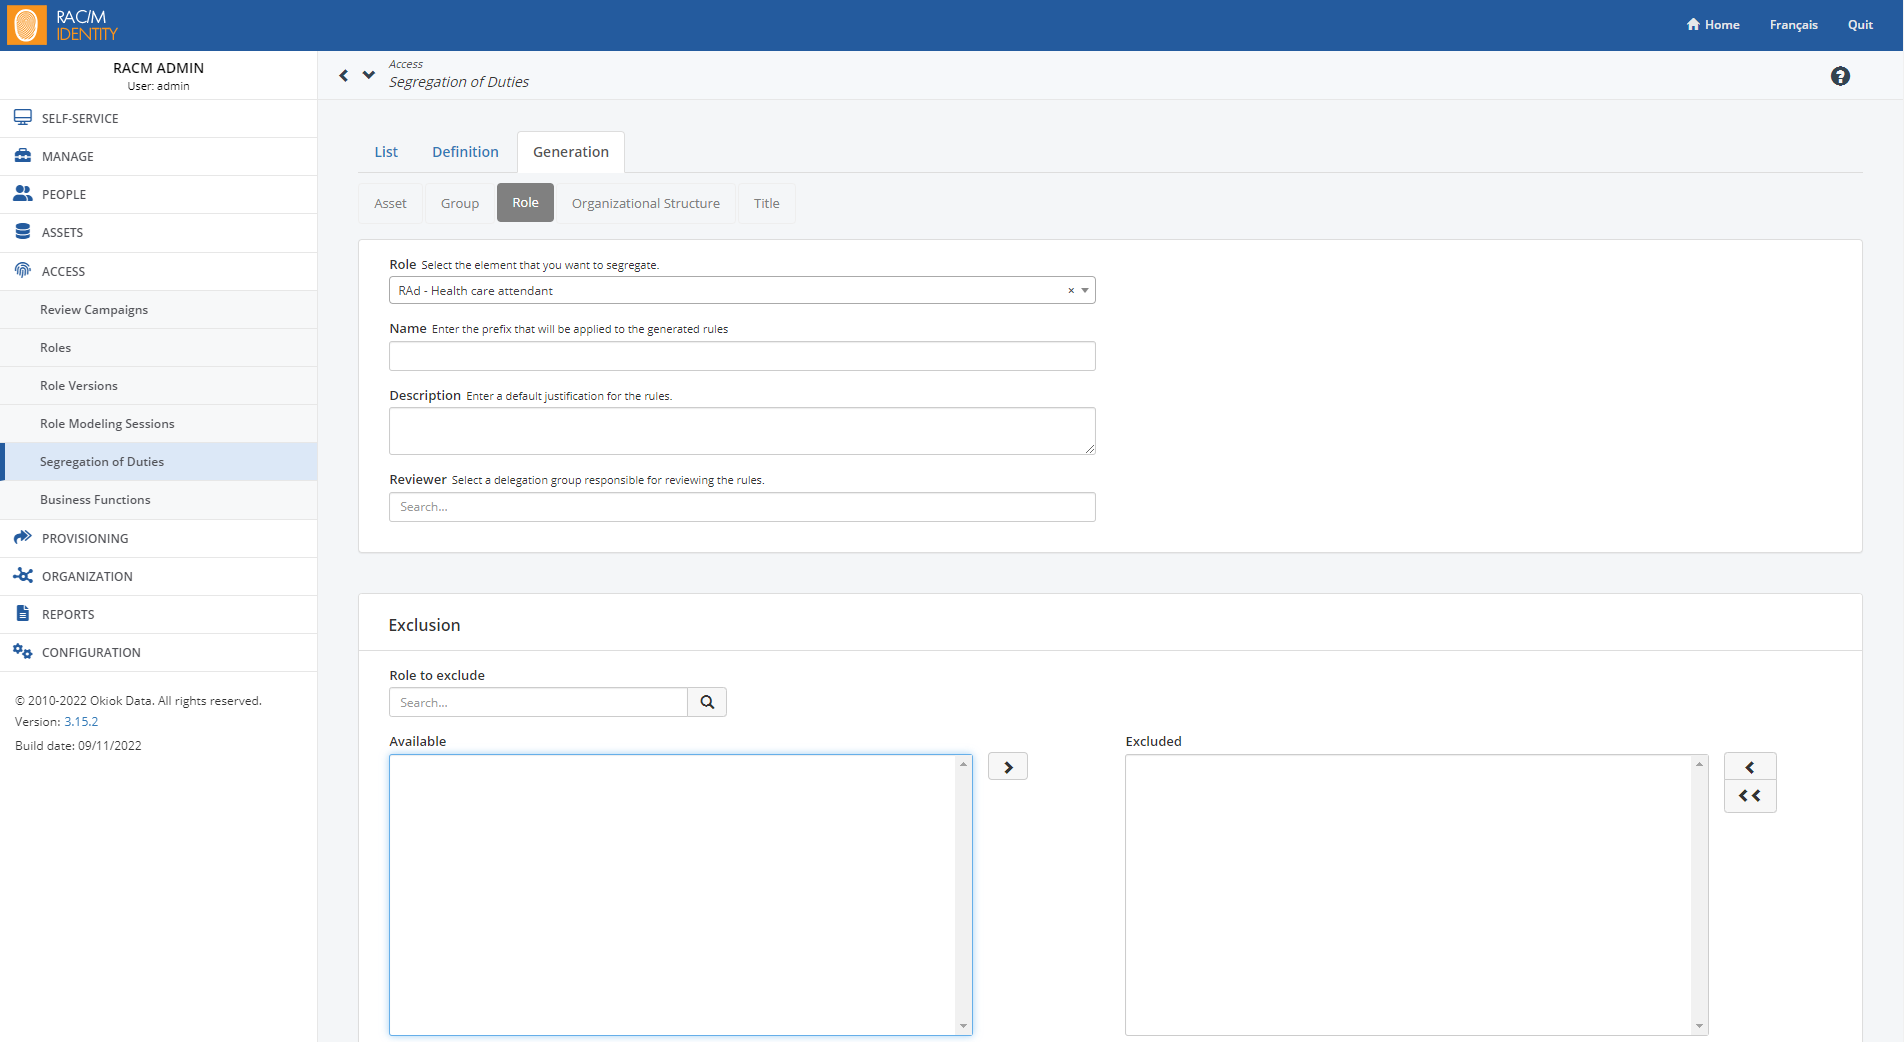Open the Role dropdown arrow
Viewport: 1904px width, 1042px height.
coord(1085,291)
